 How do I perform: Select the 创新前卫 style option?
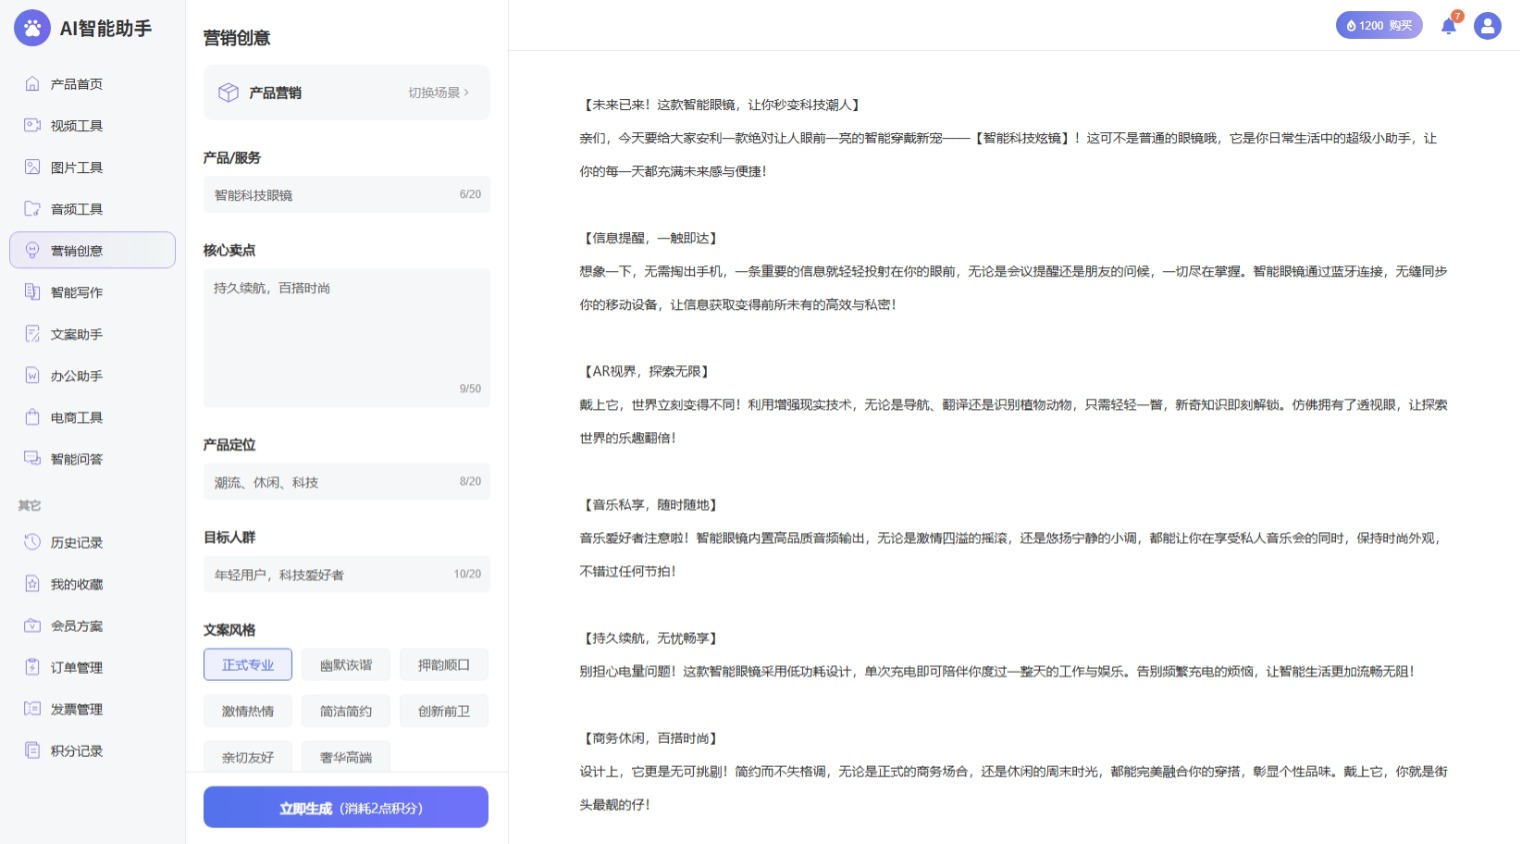(x=443, y=711)
